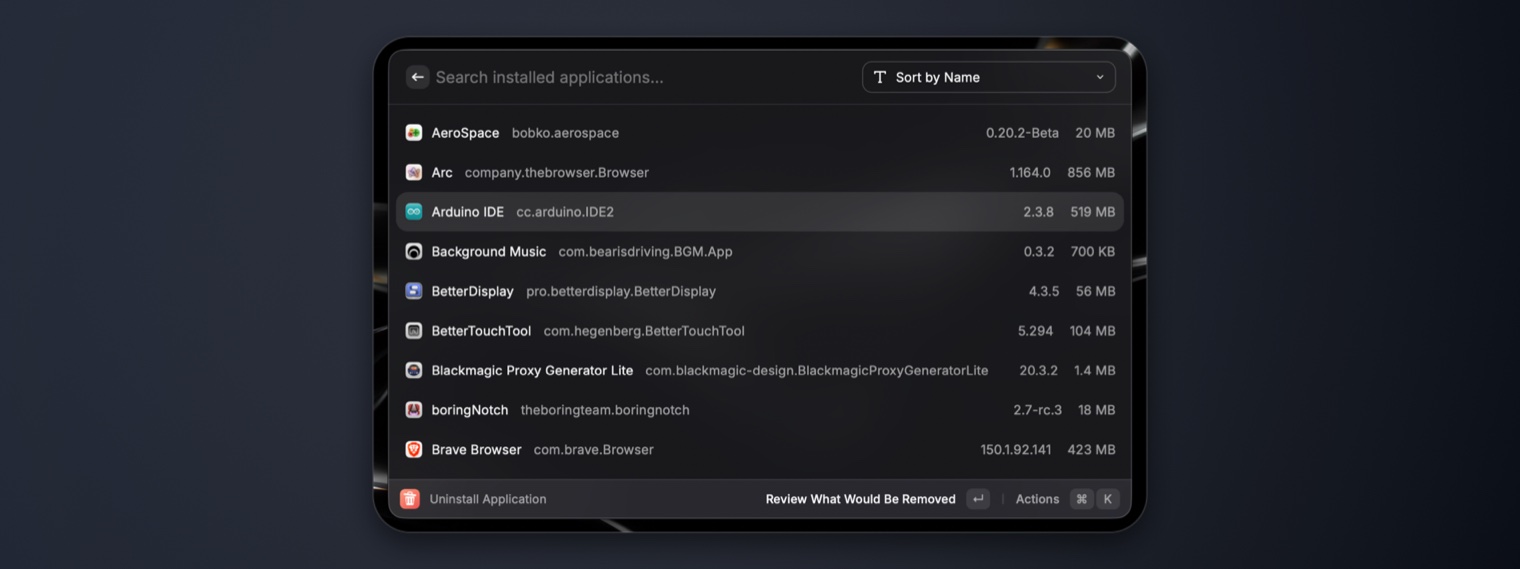Click bundle ID theboringteam.boringnotch
This screenshot has height=569, width=1520.
pyautogui.click(x=605, y=410)
